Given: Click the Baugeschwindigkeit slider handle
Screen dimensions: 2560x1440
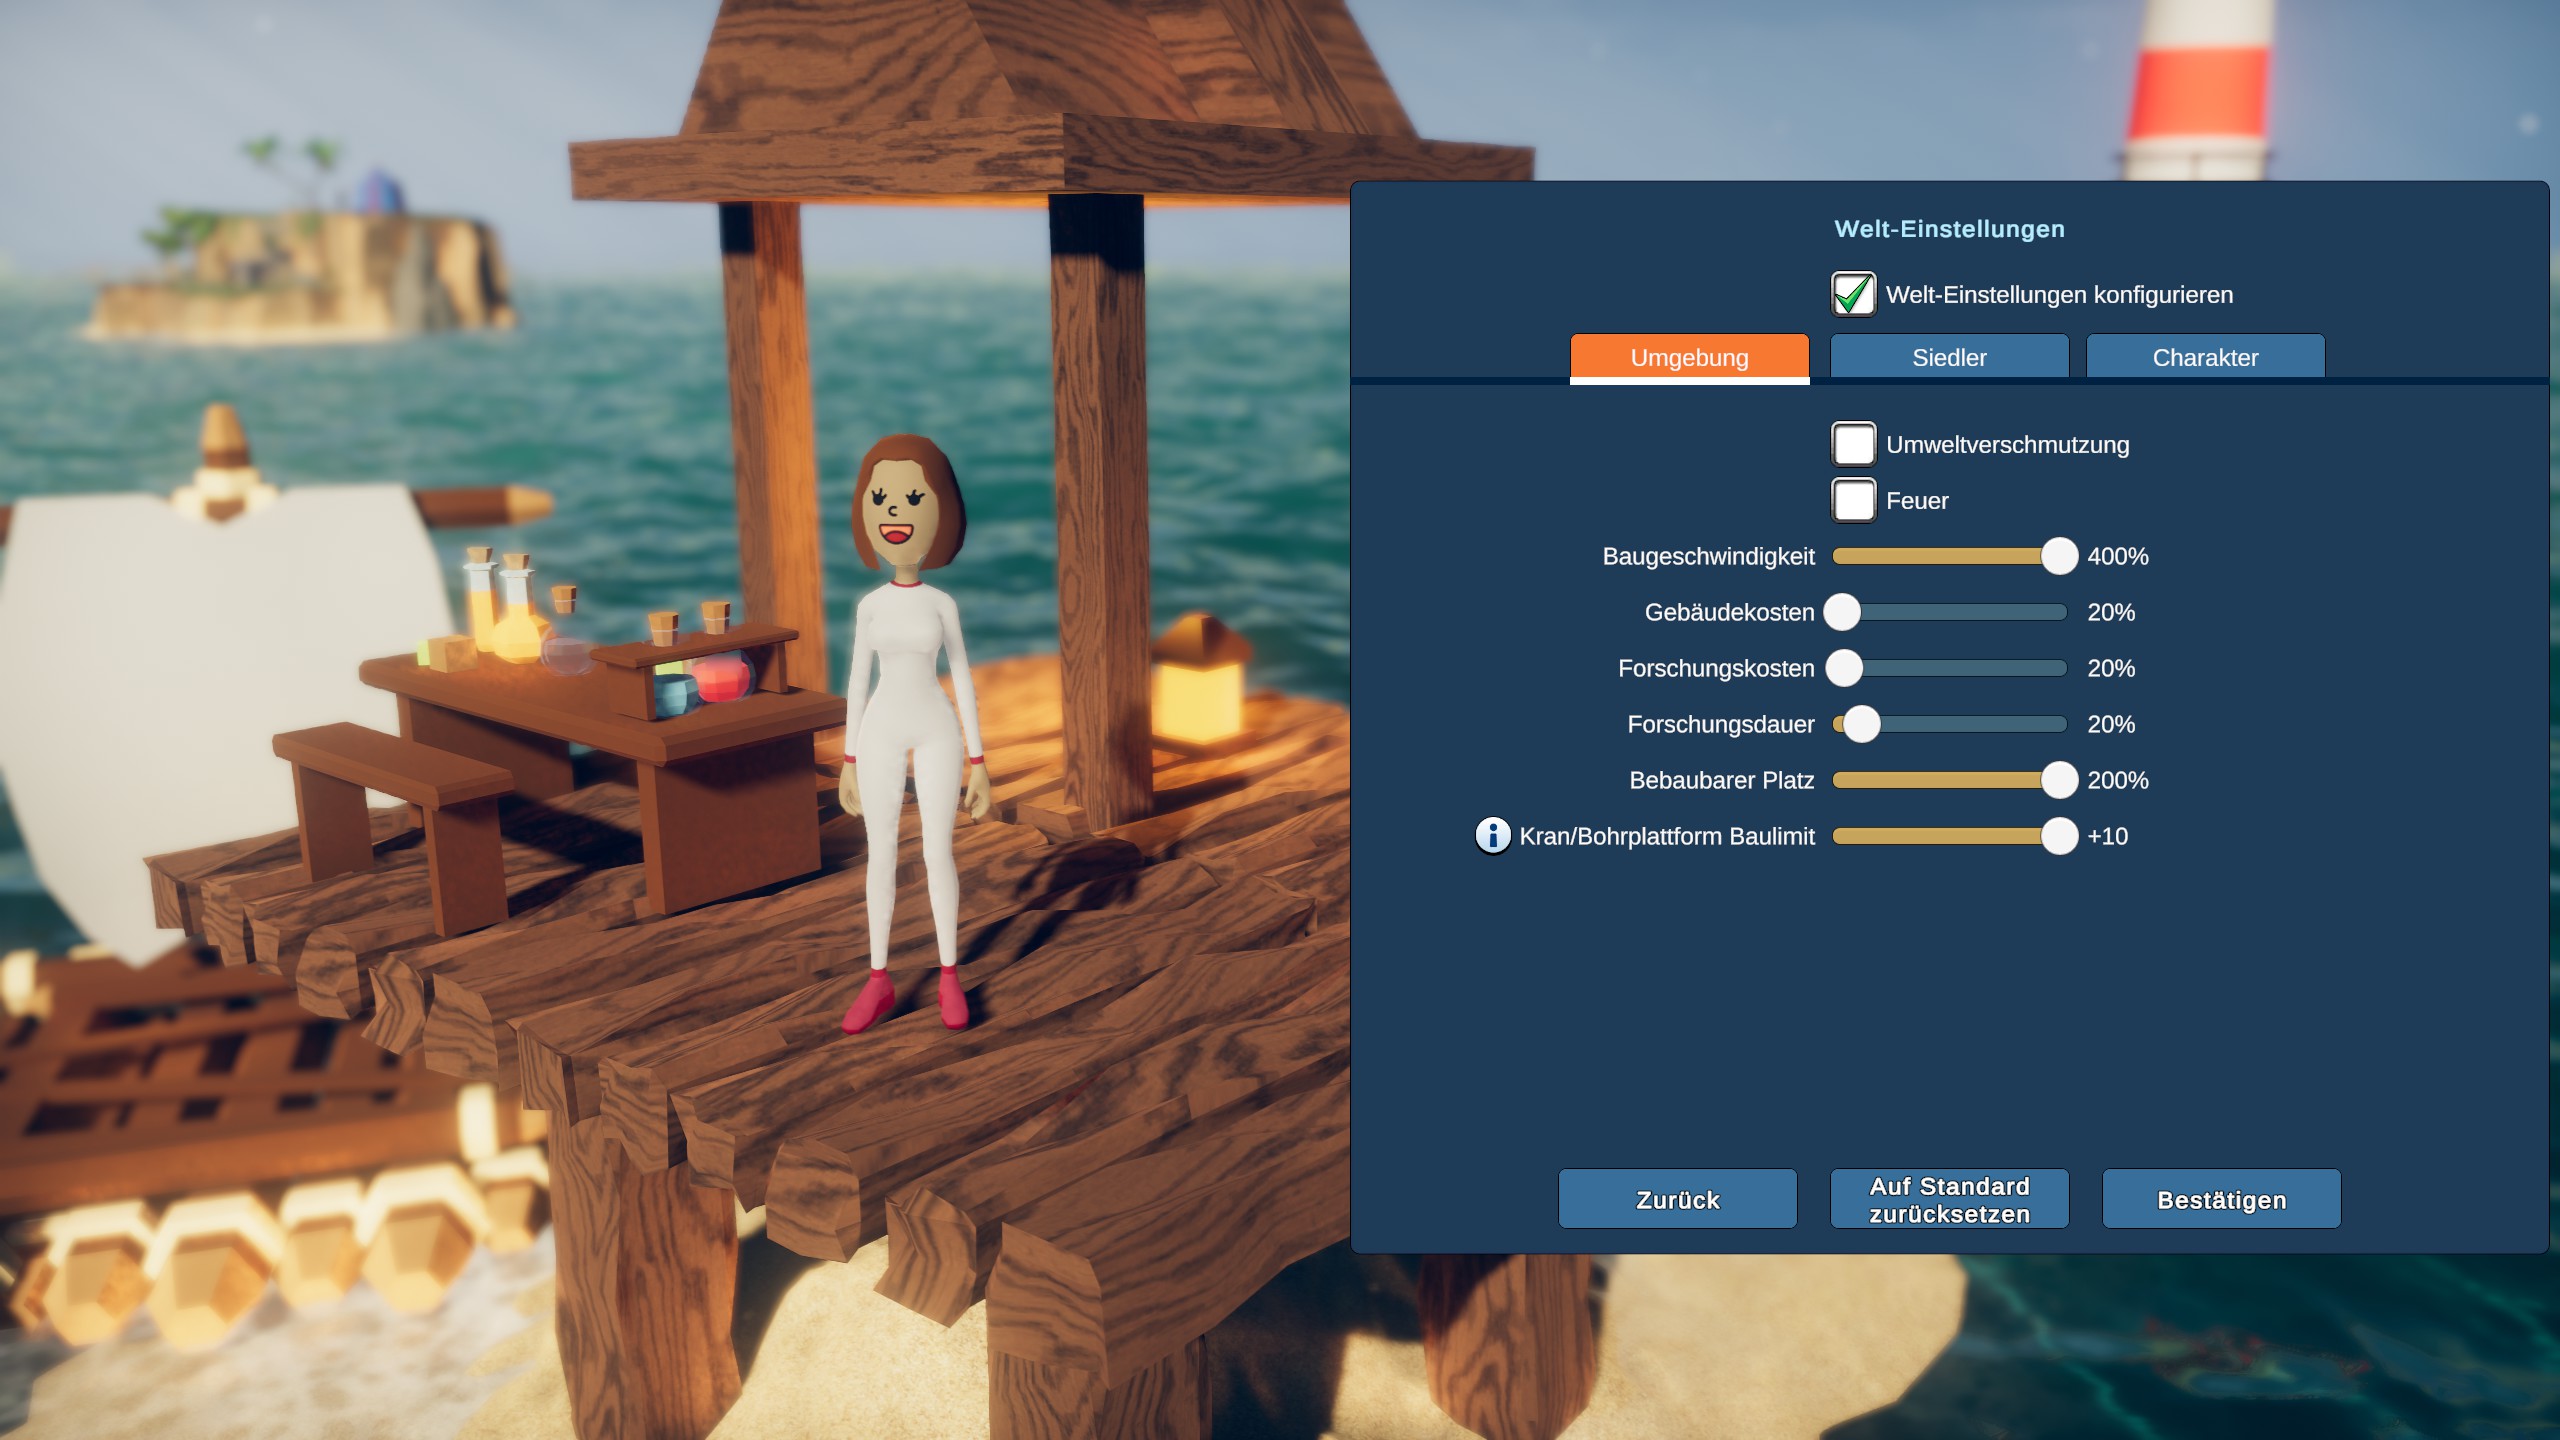Looking at the screenshot, I should (2059, 556).
